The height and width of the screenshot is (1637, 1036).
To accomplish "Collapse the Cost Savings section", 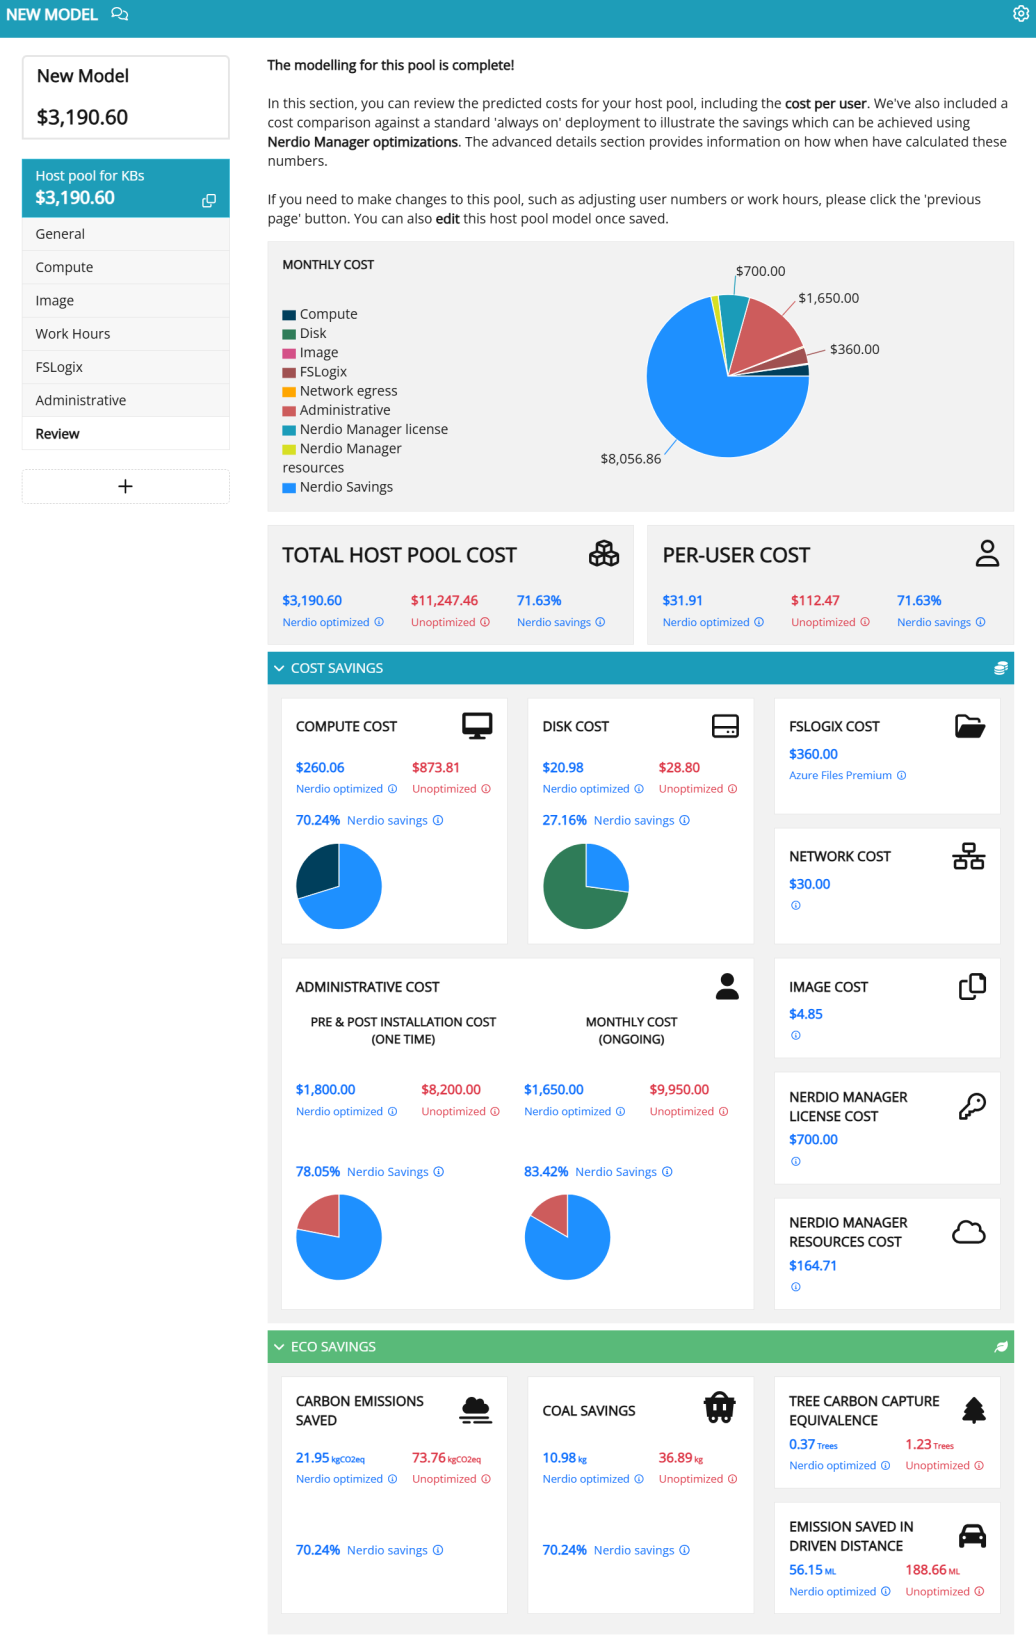I will (x=279, y=668).
